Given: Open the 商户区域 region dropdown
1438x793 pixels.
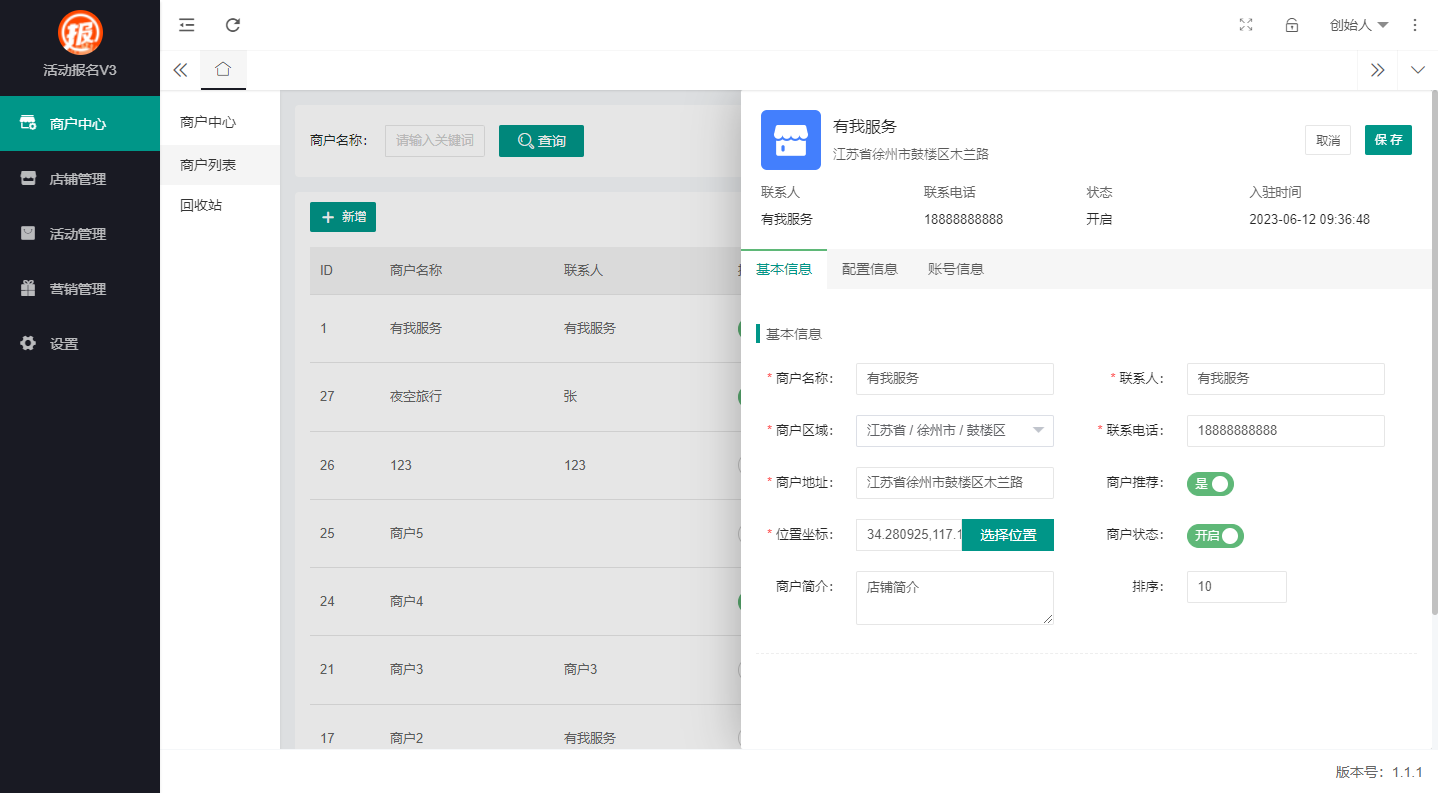Looking at the screenshot, I should [x=954, y=430].
